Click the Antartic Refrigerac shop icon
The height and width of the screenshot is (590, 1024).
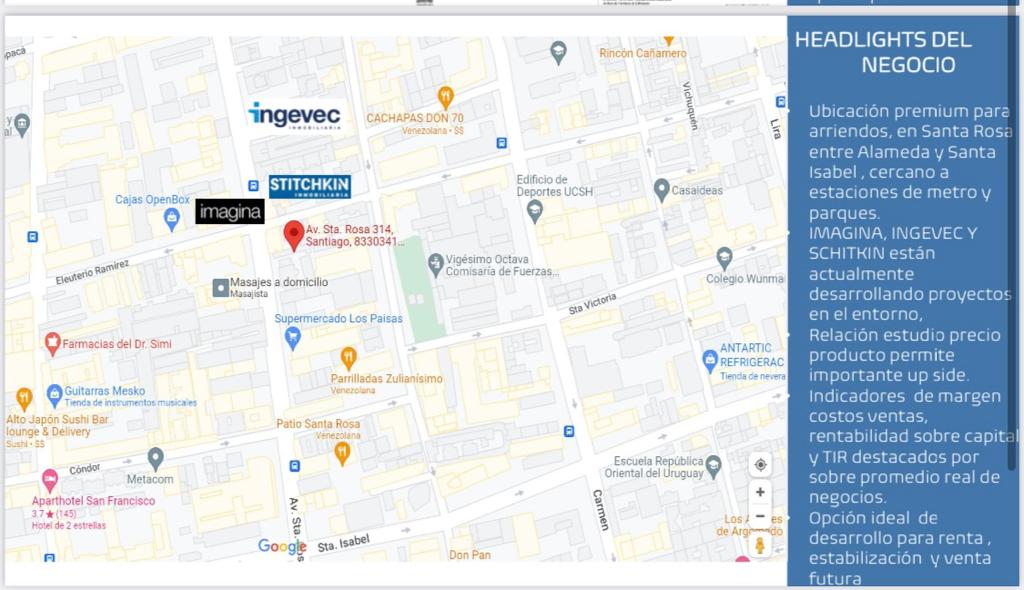pos(710,361)
